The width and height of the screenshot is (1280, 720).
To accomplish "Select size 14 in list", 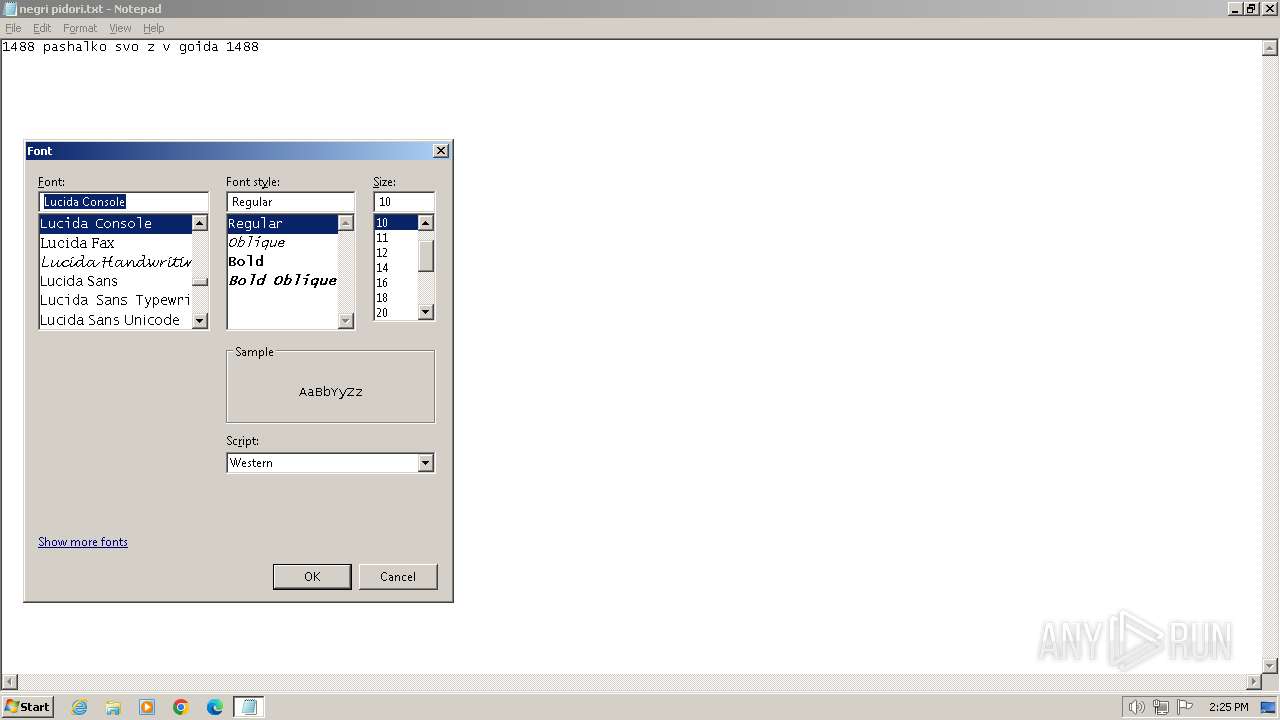I will pyautogui.click(x=396, y=268).
